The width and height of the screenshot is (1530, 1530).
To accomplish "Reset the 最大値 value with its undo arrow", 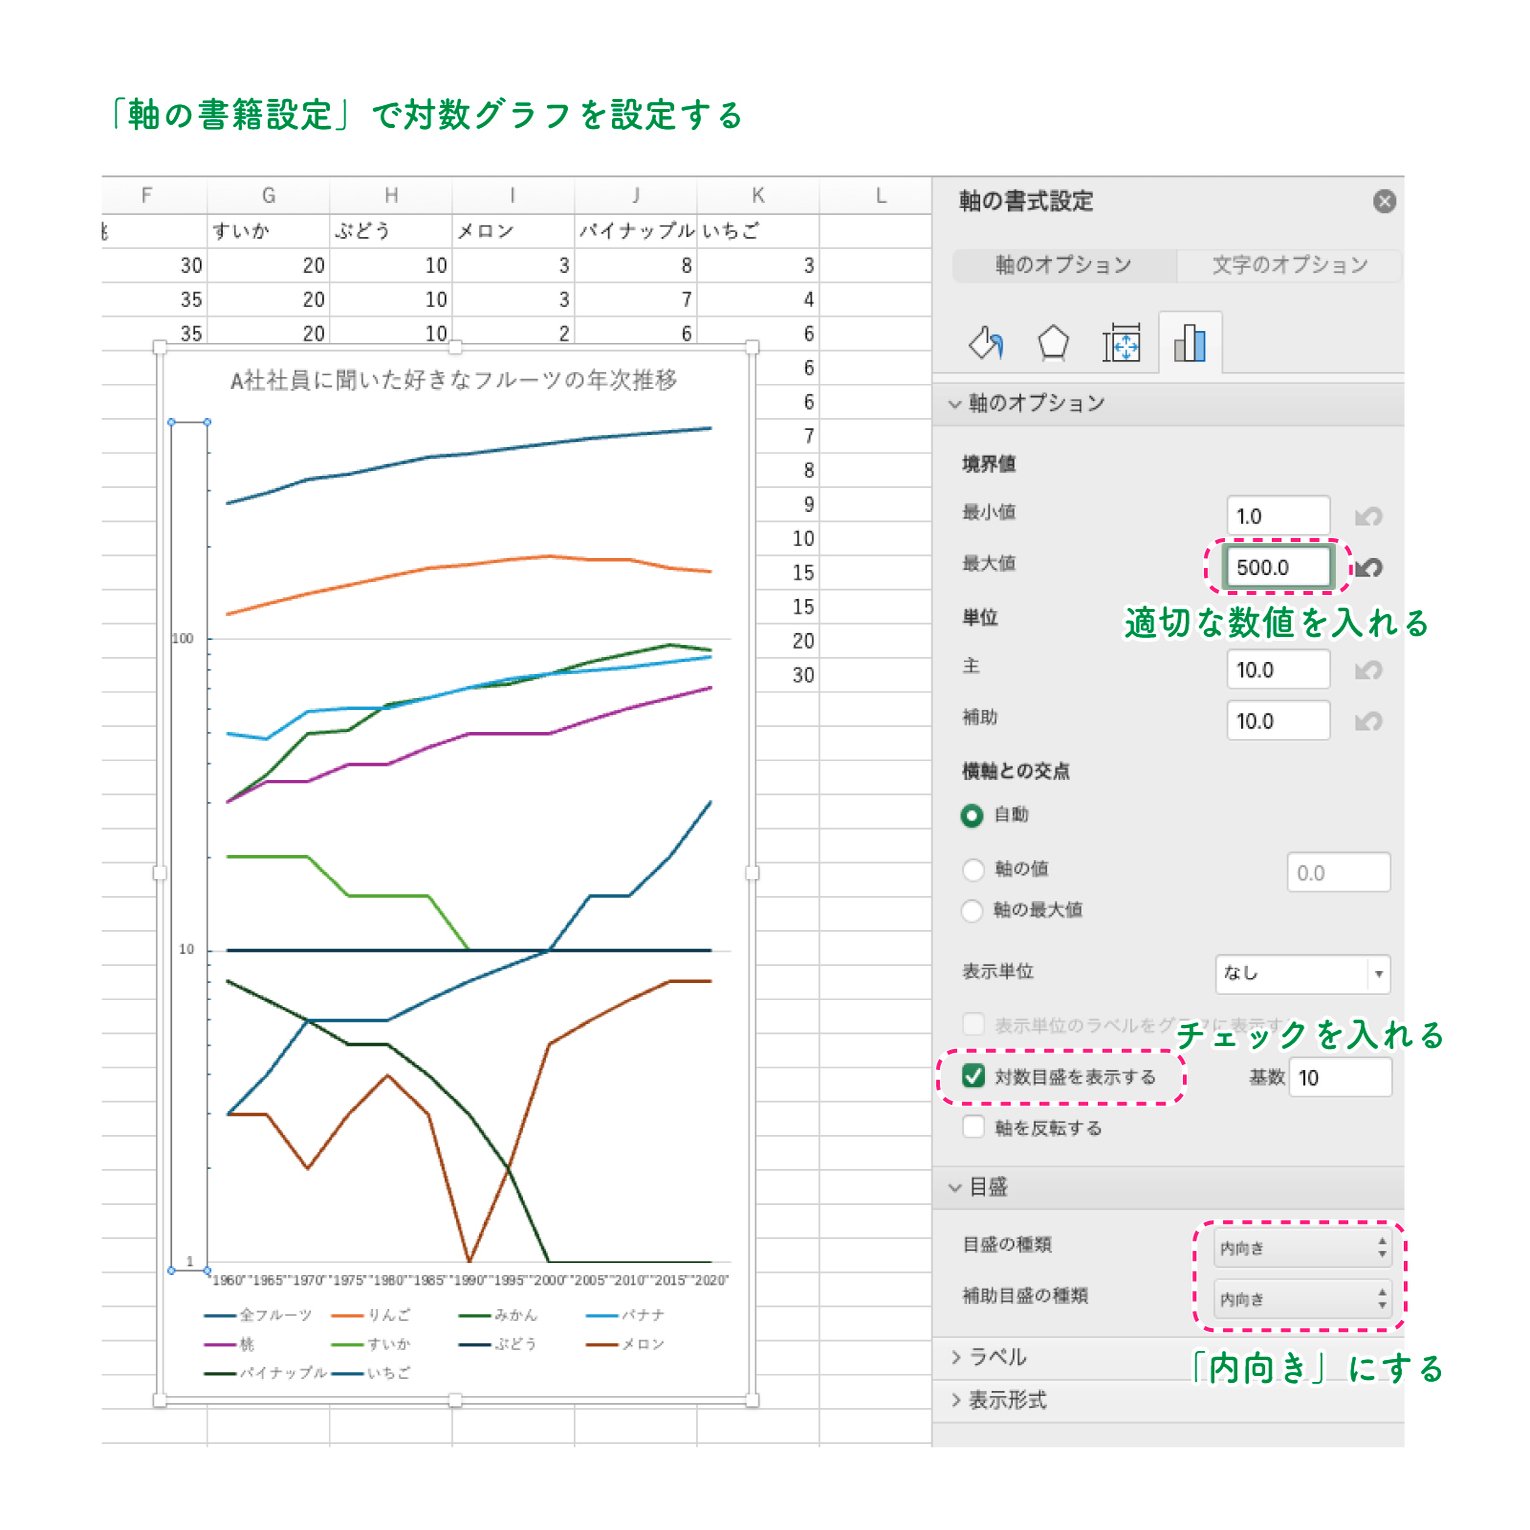I will coord(1368,567).
